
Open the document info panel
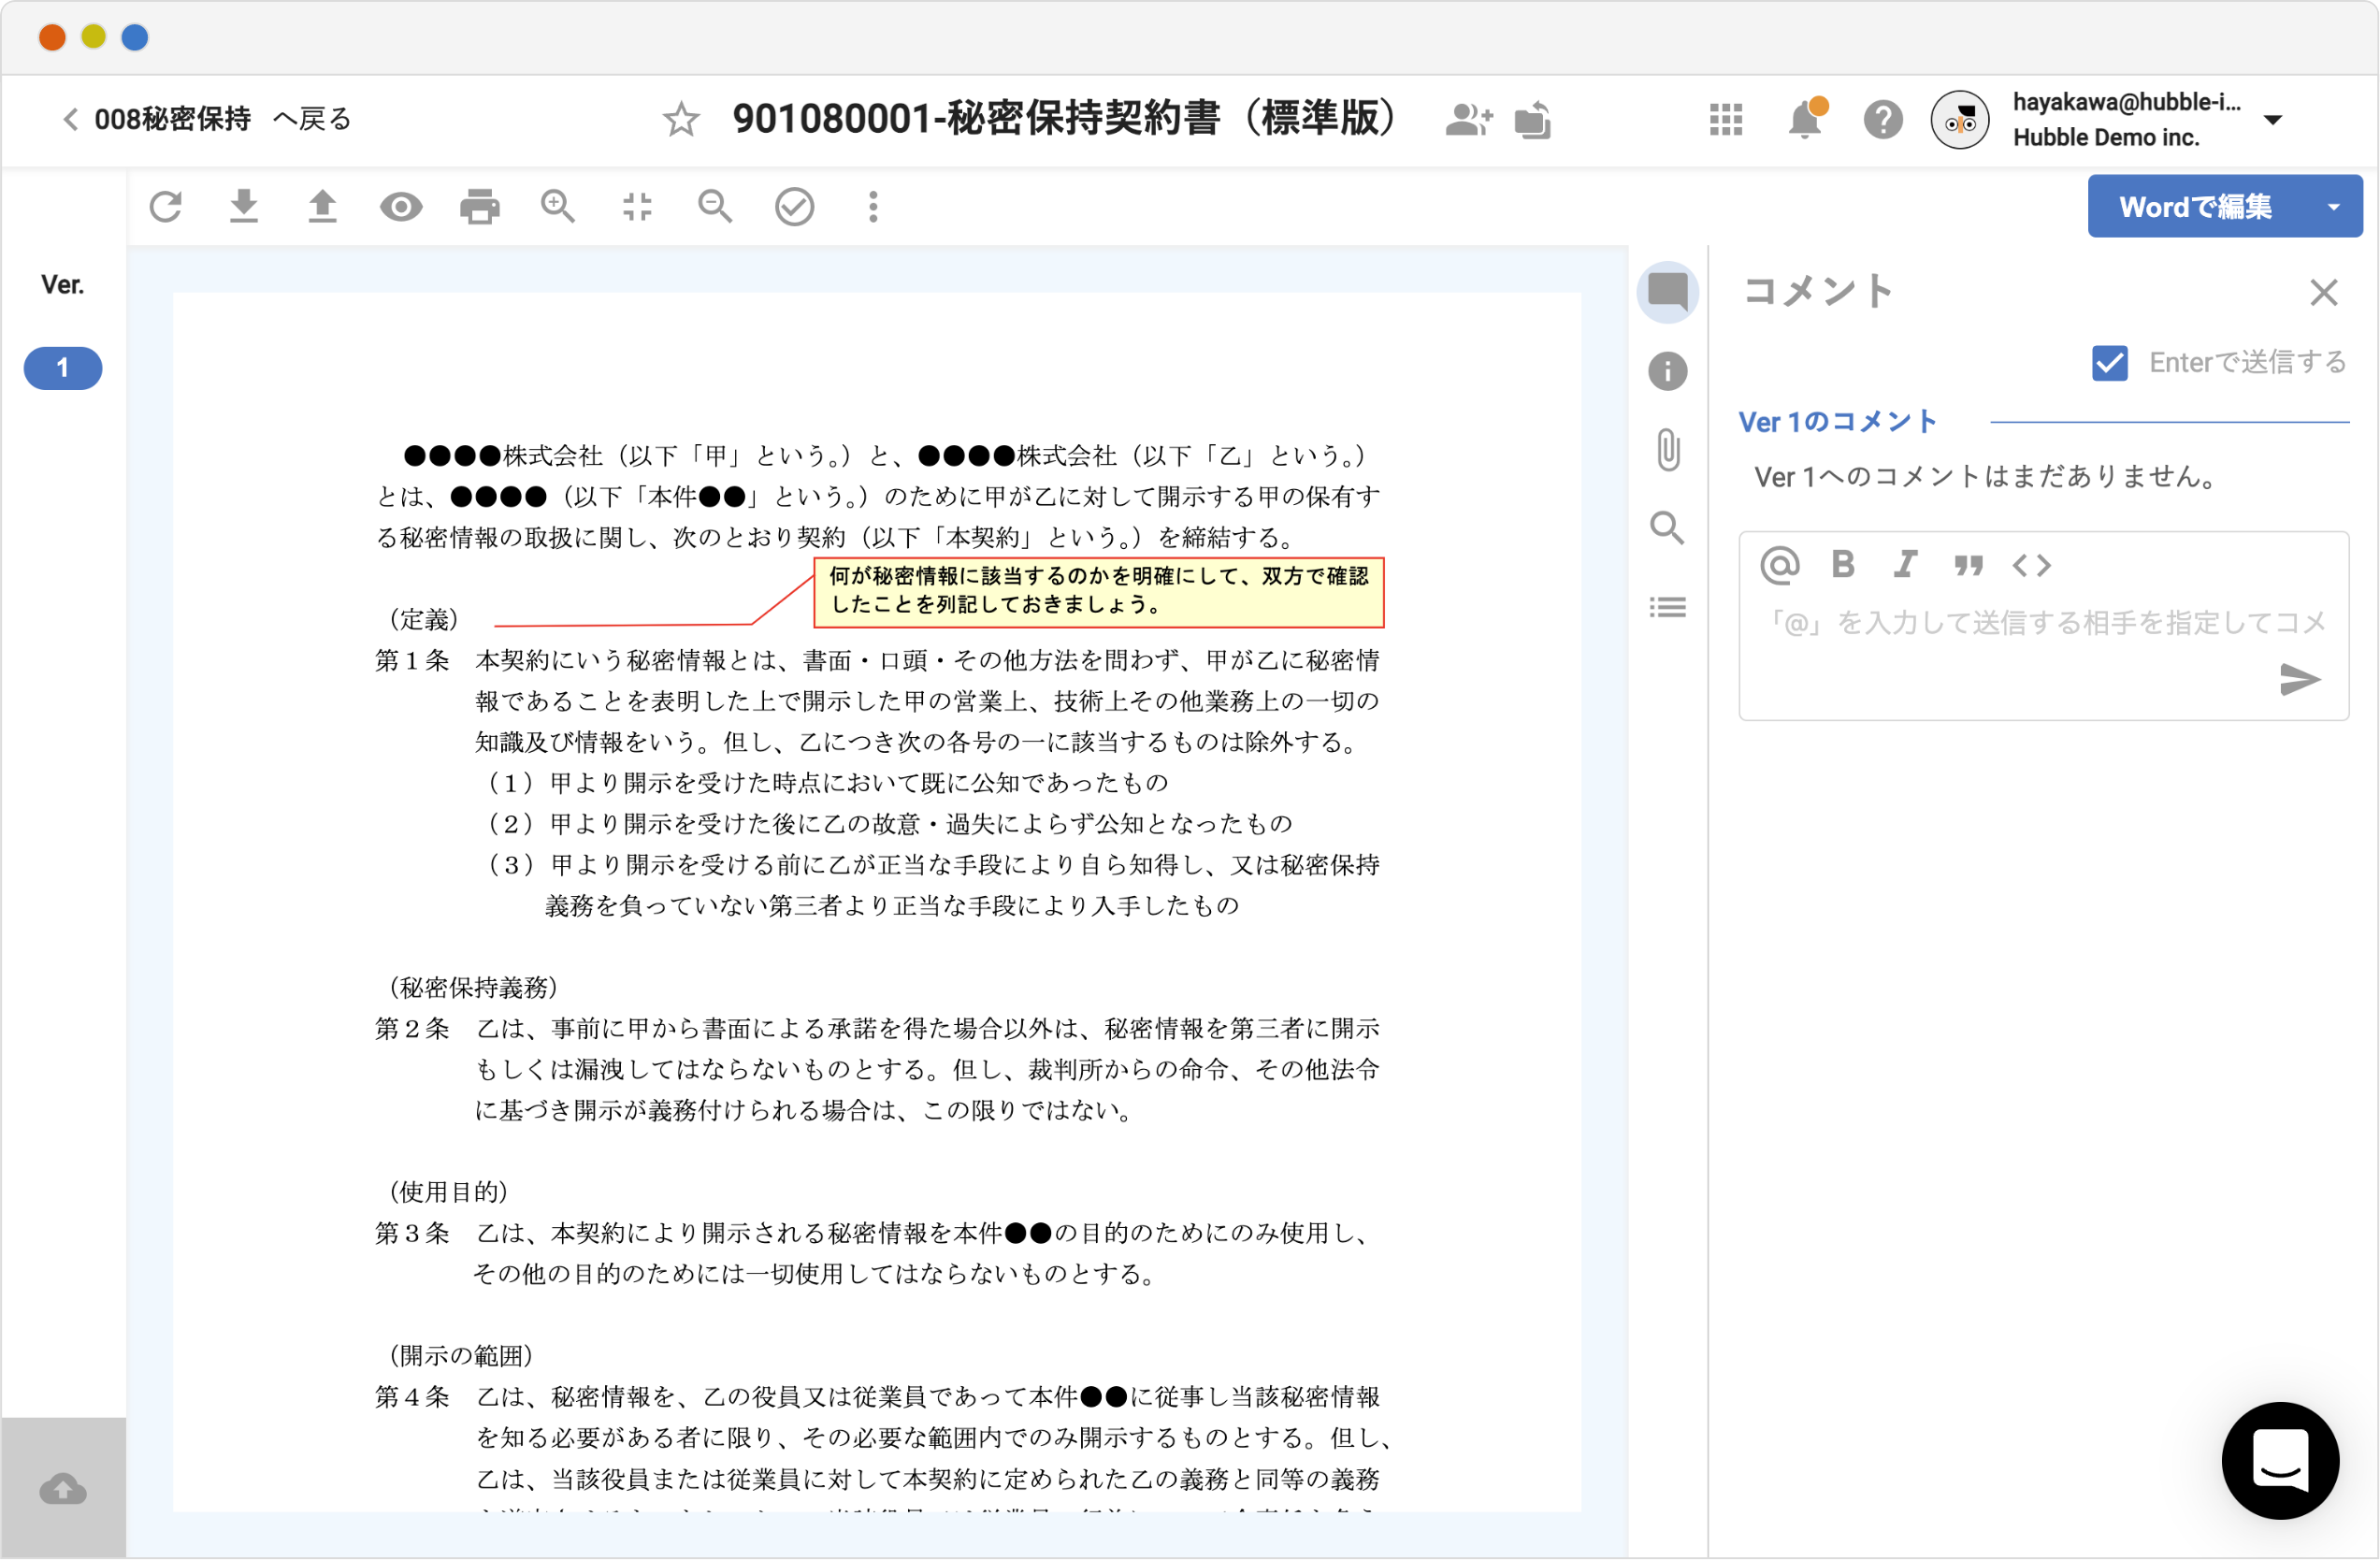coord(1668,371)
